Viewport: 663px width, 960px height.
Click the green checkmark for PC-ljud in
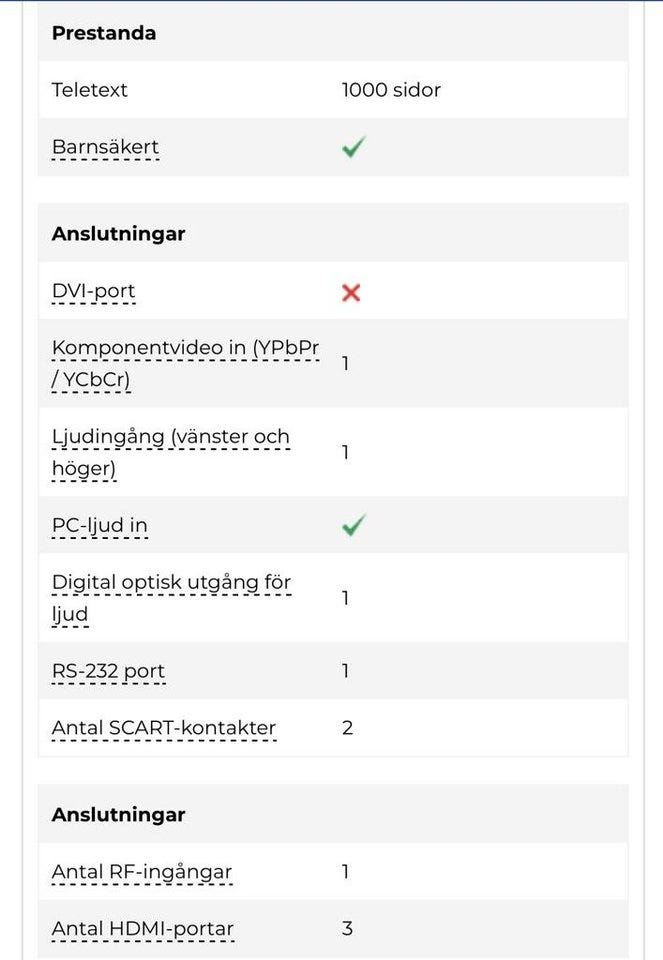coord(353,525)
